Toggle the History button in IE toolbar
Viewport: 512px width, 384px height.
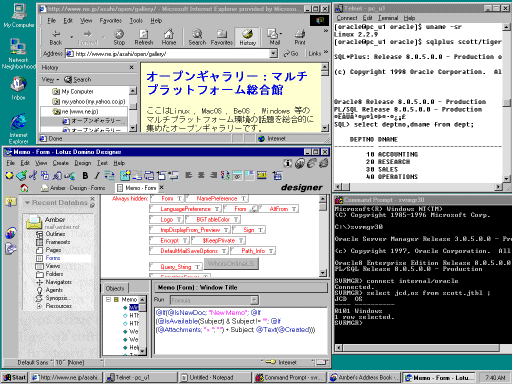click(x=247, y=37)
